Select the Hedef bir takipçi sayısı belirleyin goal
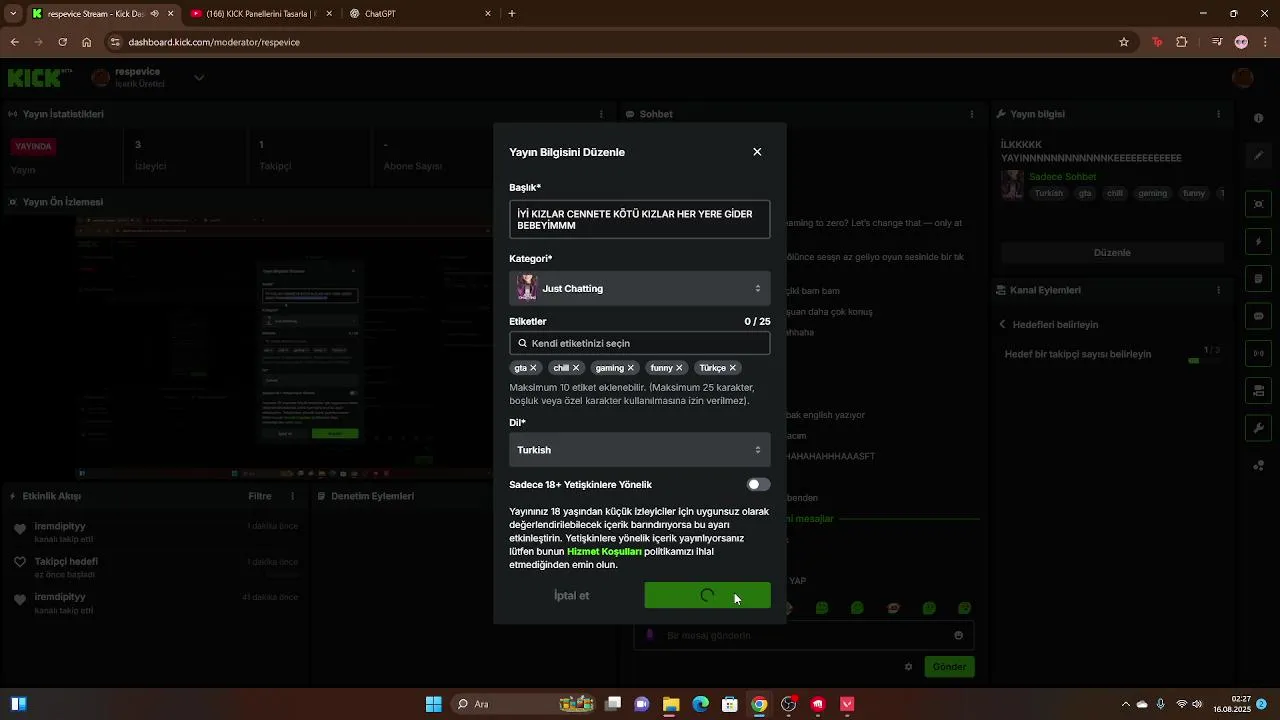This screenshot has height=720, width=1280. pyautogui.click(x=1078, y=354)
